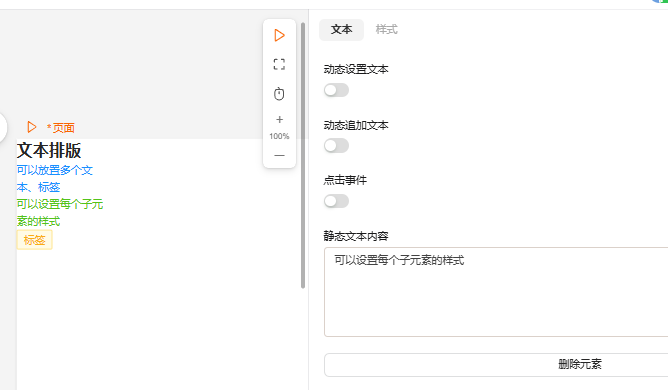Zoom out with the minus icon
The image size is (668, 390).
click(279, 156)
